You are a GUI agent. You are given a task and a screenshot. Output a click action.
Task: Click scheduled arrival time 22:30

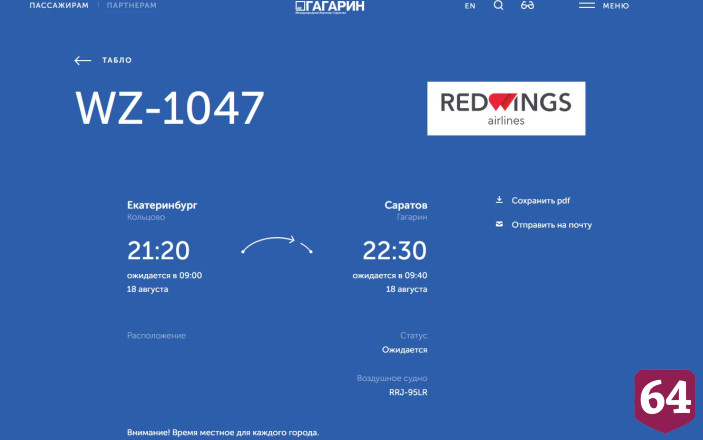[395, 250]
